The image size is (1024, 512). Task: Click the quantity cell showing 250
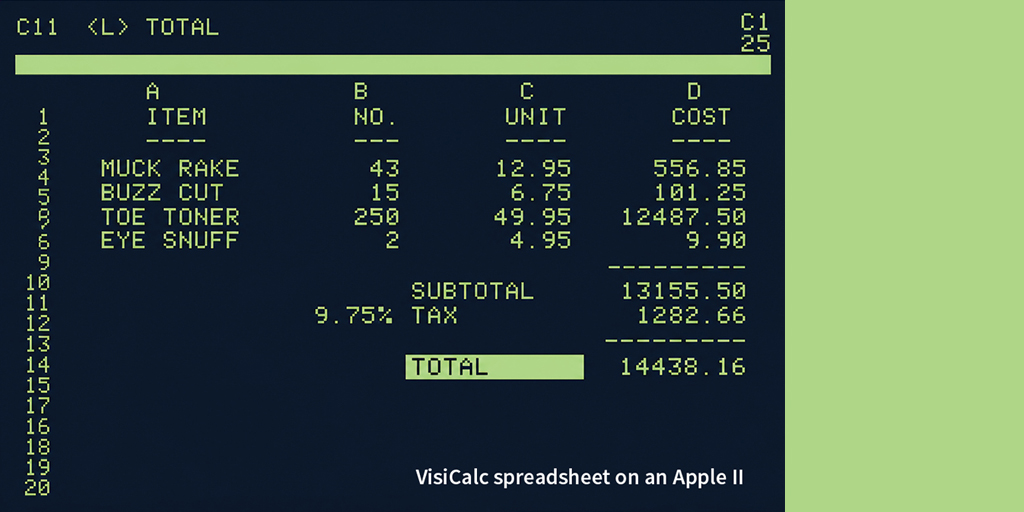click(376, 217)
